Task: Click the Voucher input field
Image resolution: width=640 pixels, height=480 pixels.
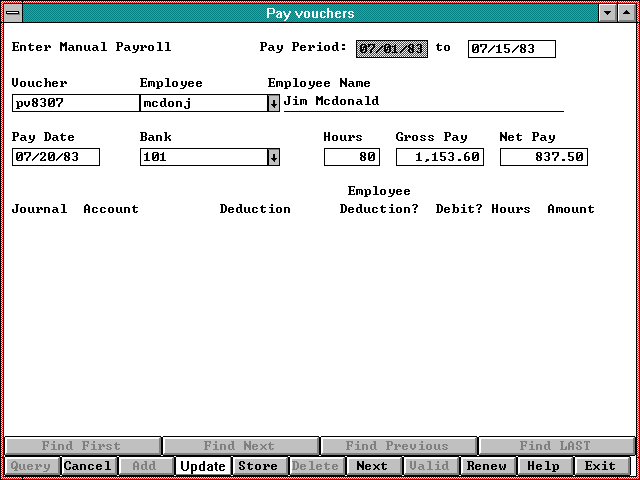Action: point(75,103)
